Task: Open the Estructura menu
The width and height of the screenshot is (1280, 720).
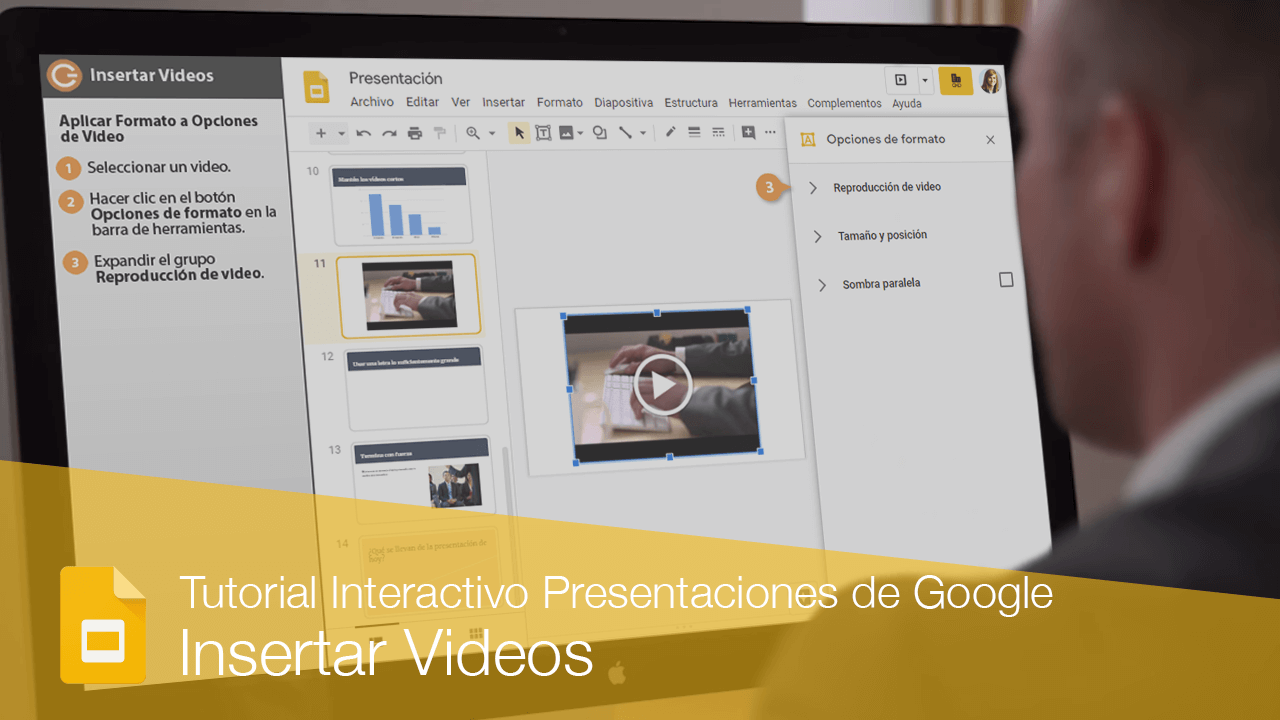Action: (691, 102)
